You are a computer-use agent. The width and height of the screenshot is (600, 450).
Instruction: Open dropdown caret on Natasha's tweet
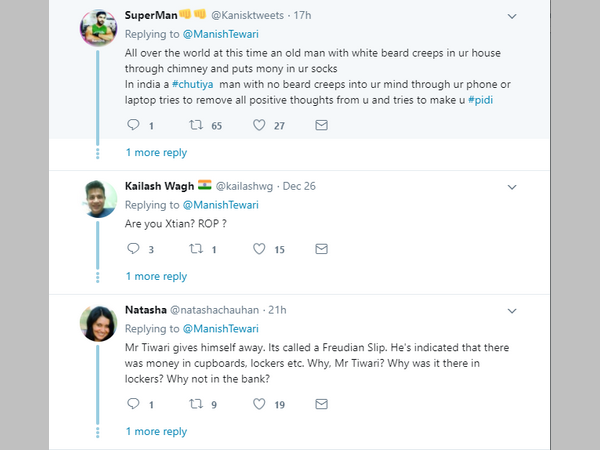513,310
